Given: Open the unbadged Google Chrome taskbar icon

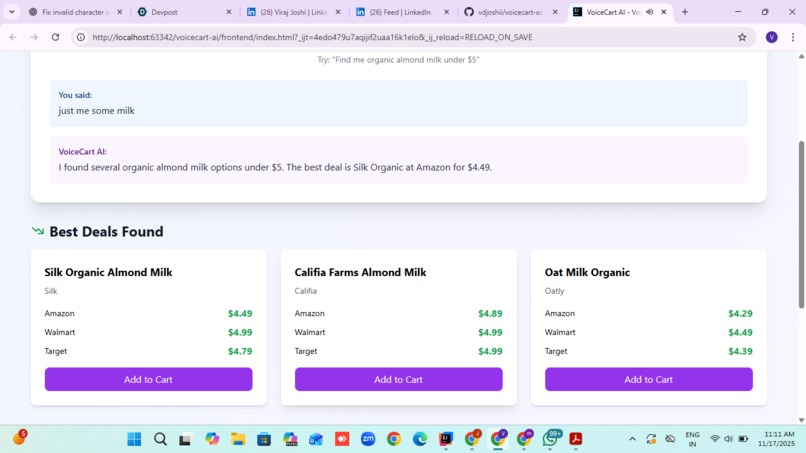Looking at the screenshot, I should pyautogui.click(x=394, y=439).
